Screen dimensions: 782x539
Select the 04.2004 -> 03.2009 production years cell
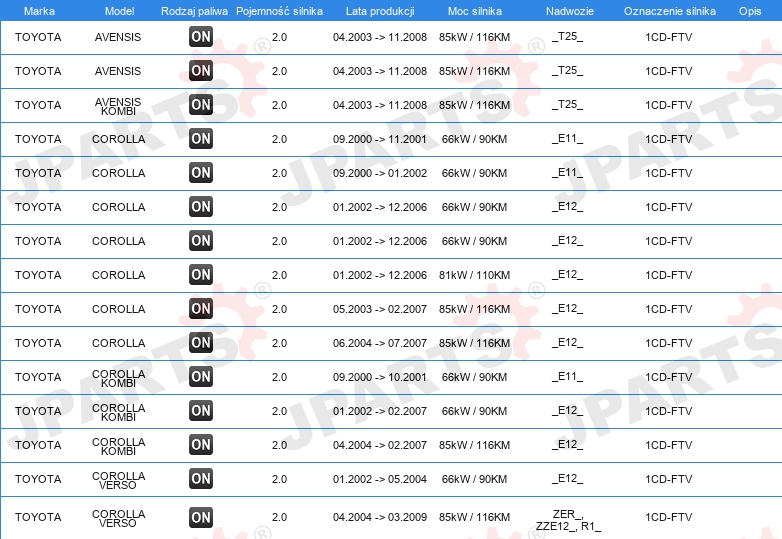click(380, 518)
